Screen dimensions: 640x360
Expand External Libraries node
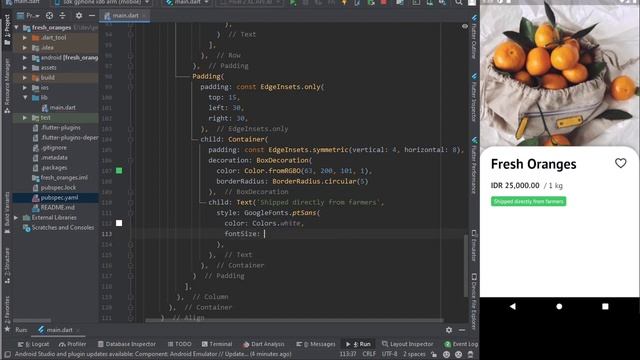pos(16,218)
